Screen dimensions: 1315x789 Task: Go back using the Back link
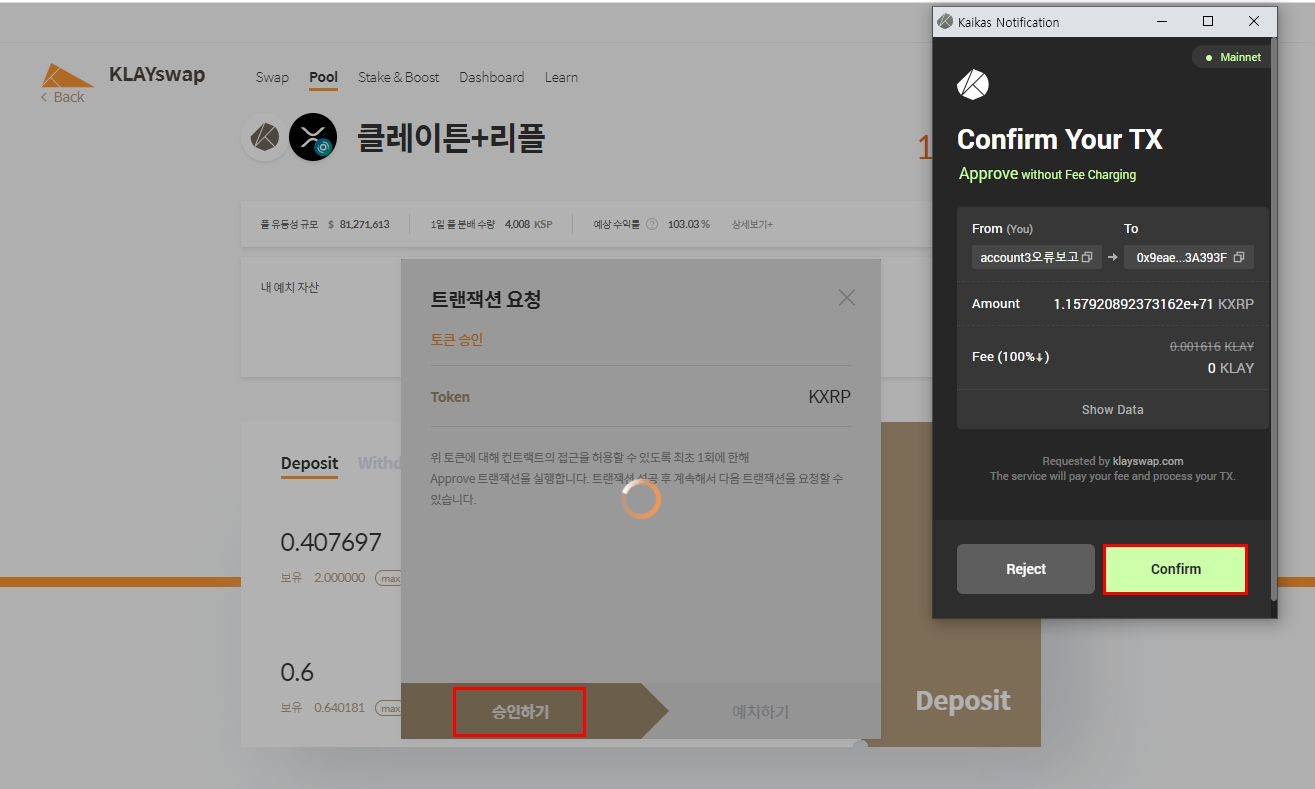63,97
